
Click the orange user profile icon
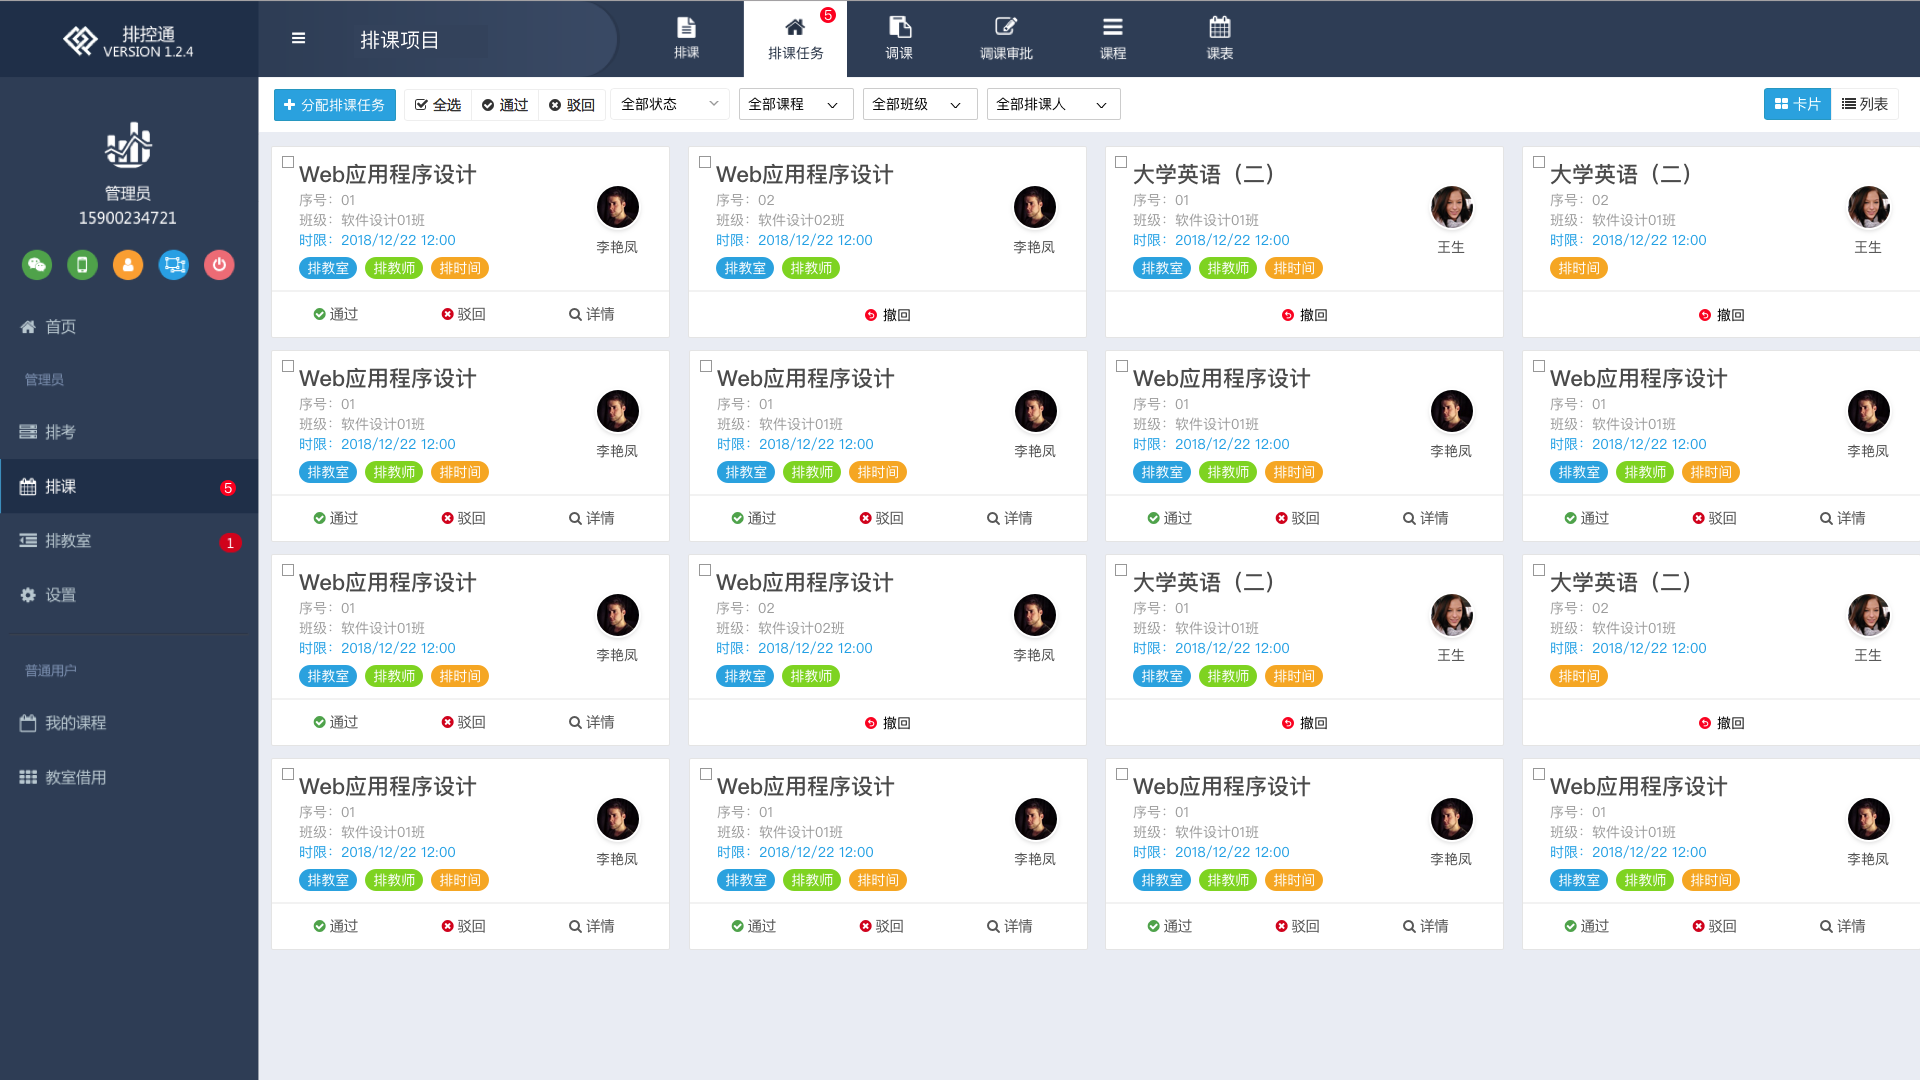(x=128, y=265)
